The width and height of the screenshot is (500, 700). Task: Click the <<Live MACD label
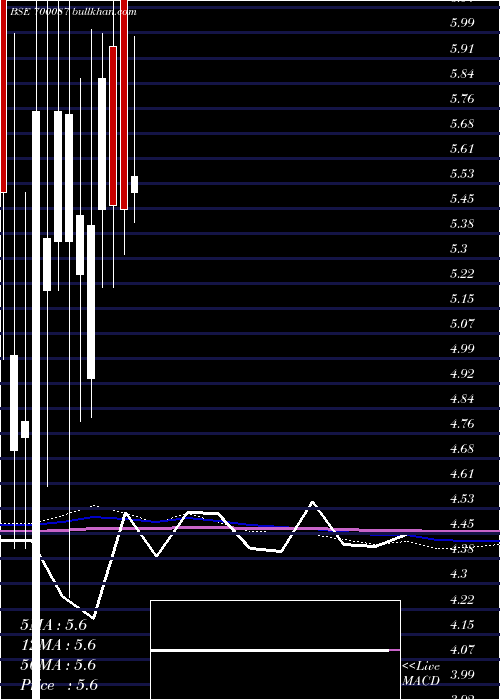[x=421, y=674]
